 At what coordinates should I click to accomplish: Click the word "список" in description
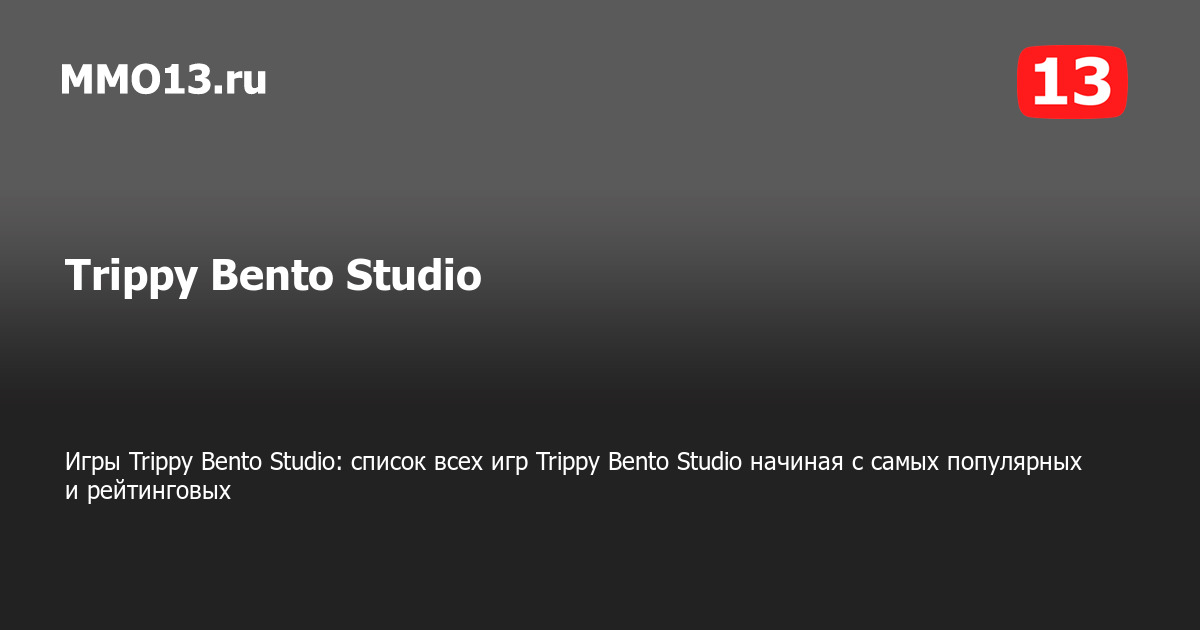[x=388, y=462]
